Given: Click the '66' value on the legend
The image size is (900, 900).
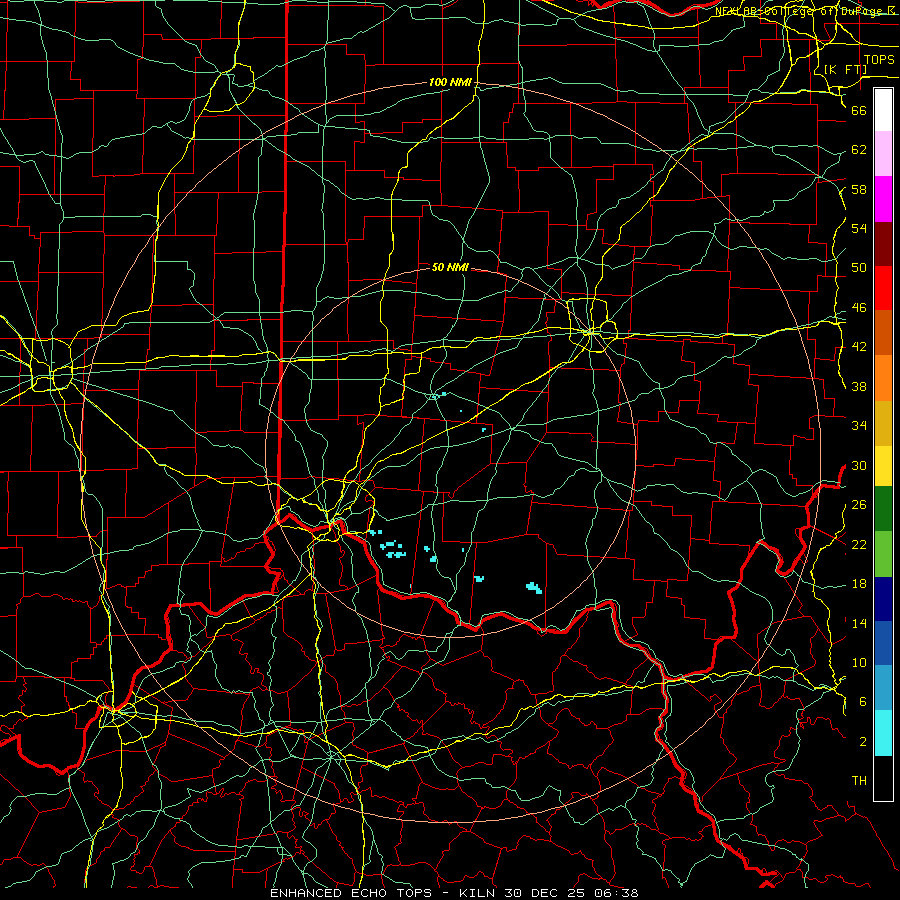Looking at the screenshot, I should pyautogui.click(x=859, y=110).
